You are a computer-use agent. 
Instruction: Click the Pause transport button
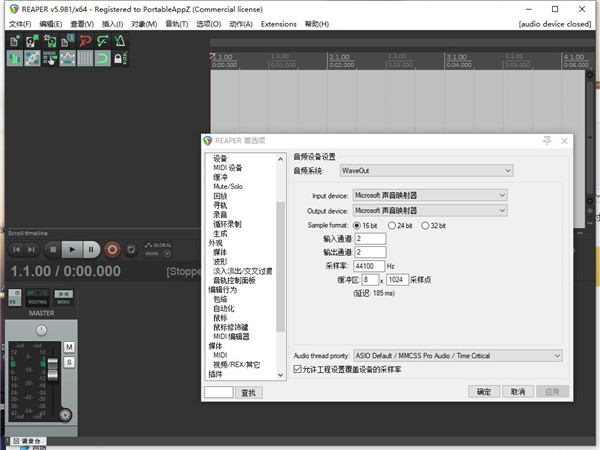click(x=91, y=250)
